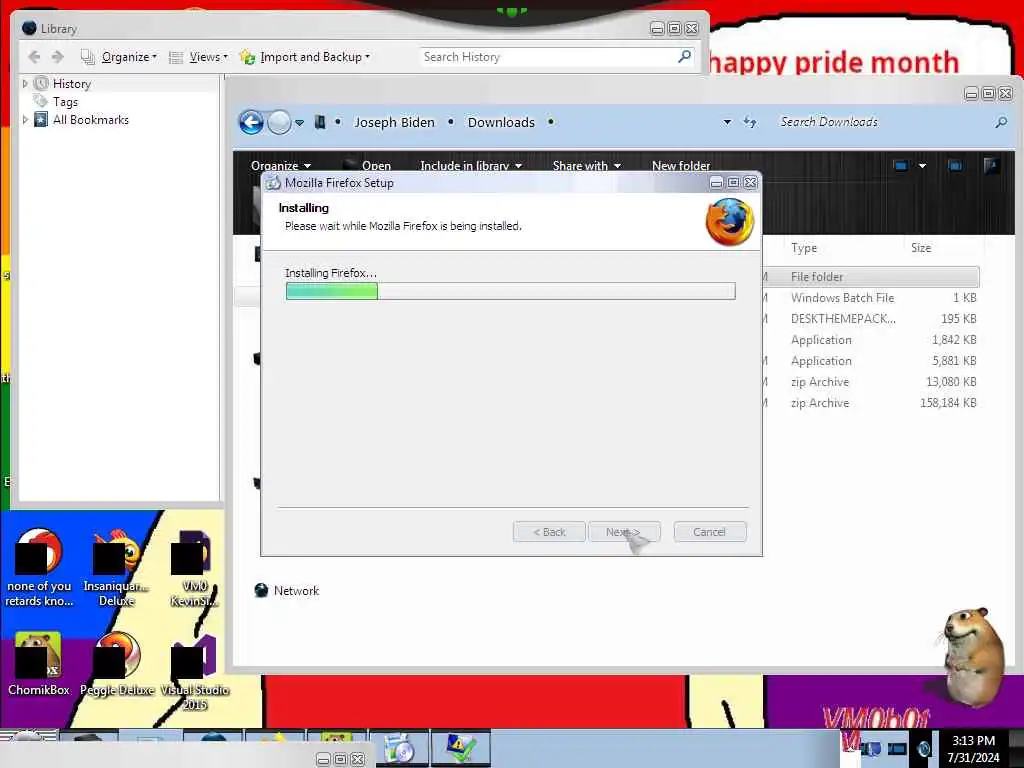Open the more view options arrow
The height and width of the screenshot is (768, 1024).
pyautogui.click(x=922, y=166)
